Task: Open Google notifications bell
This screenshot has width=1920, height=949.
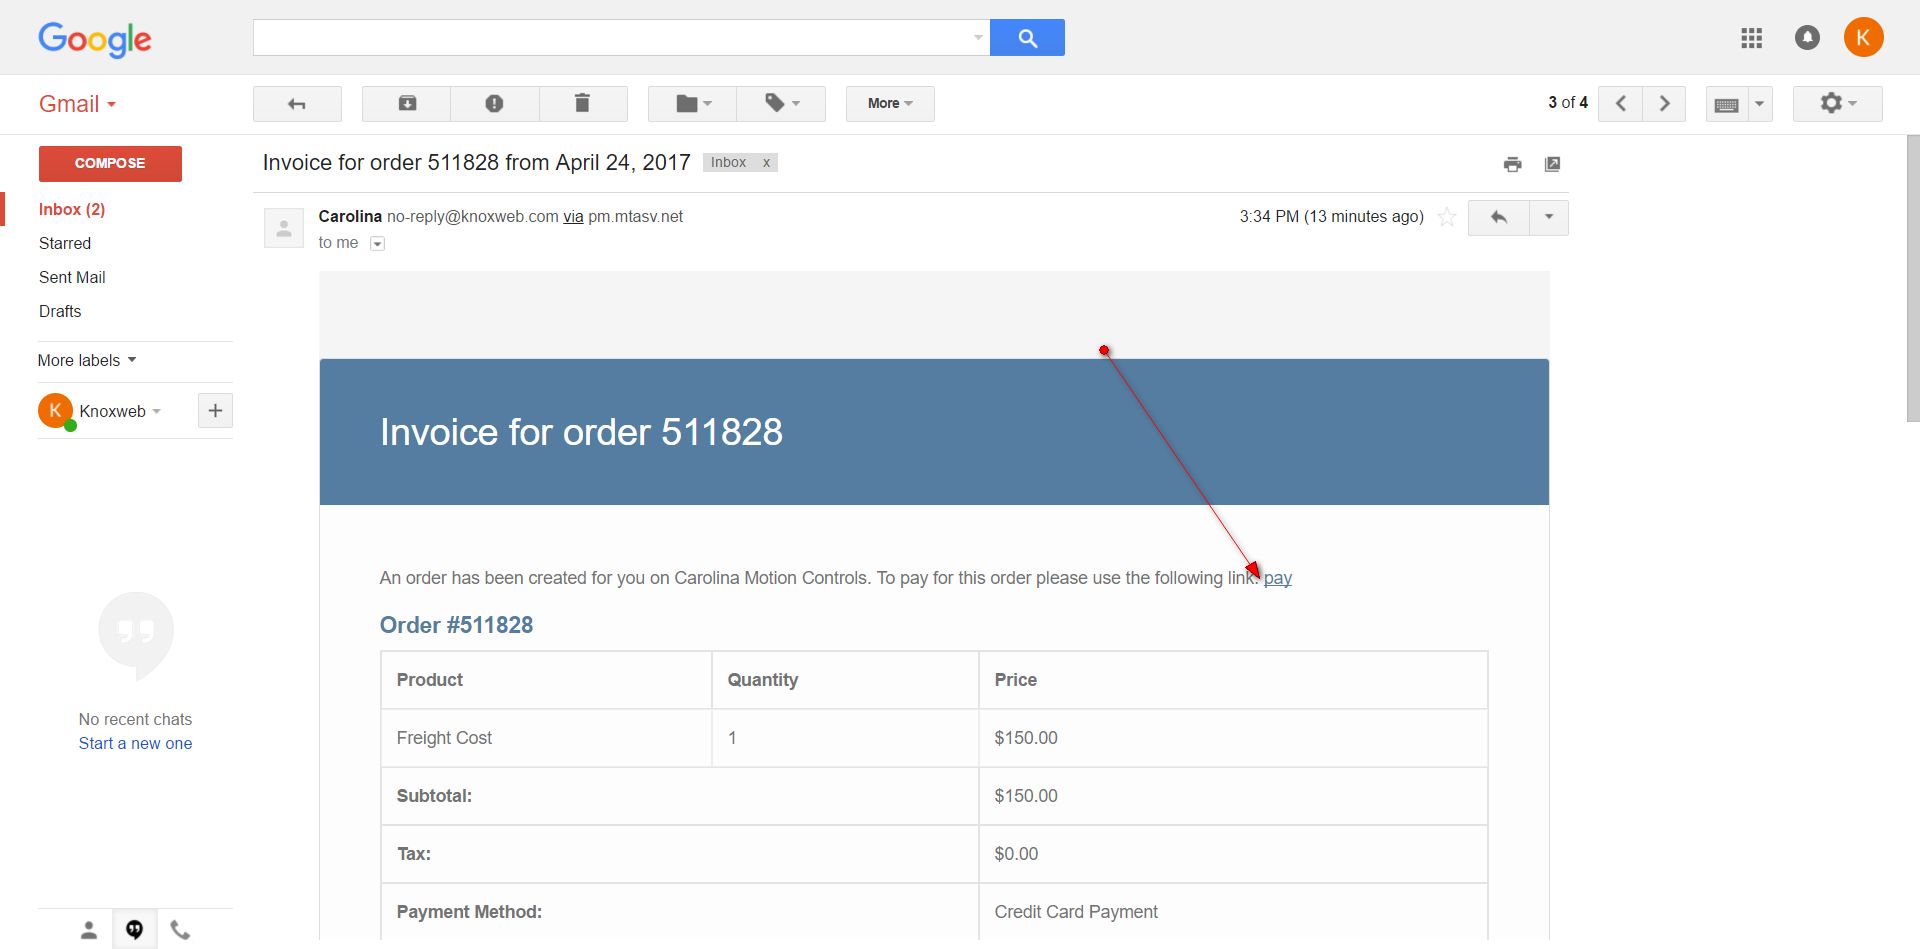Action: [x=1807, y=38]
